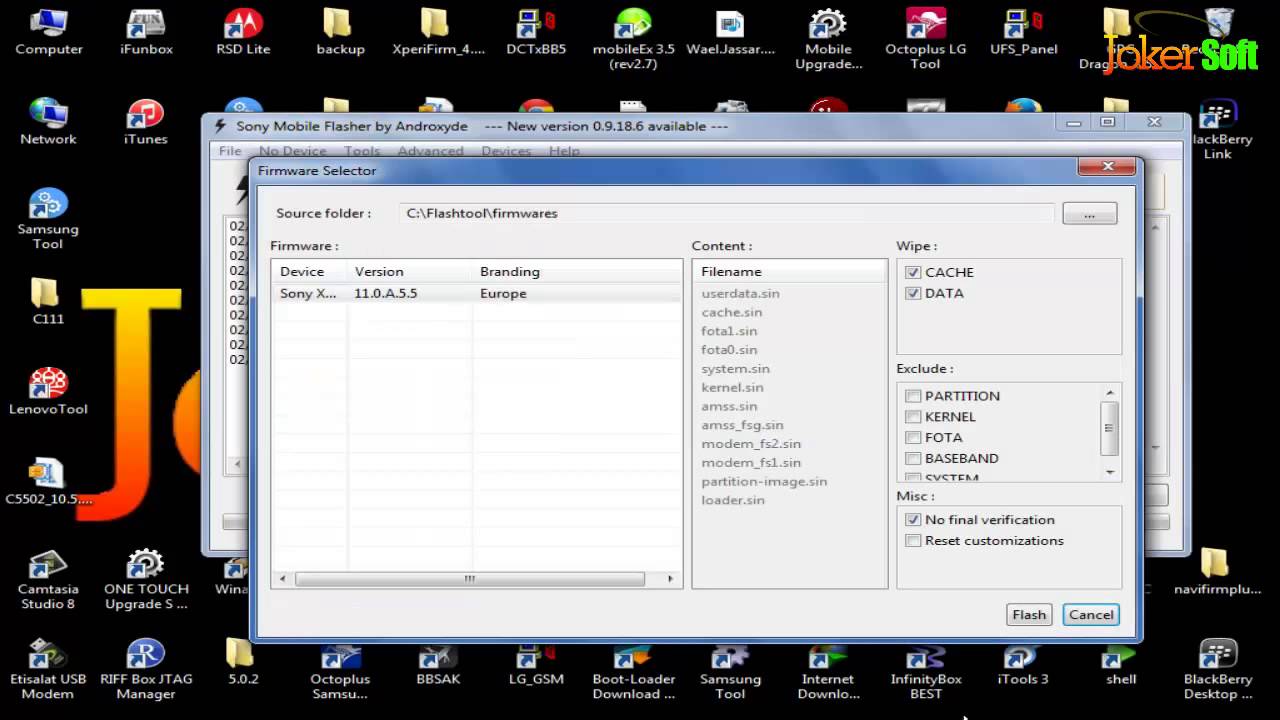This screenshot has height=720, width=1280.
Task: Uncheck the CACHE wipe checkbox
Action: (913, 272)
